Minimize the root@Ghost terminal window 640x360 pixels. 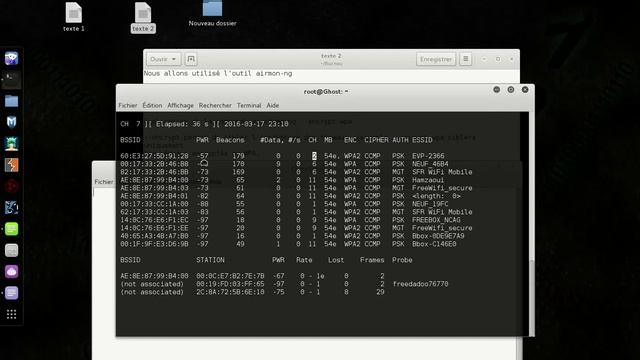coord(496,90)
